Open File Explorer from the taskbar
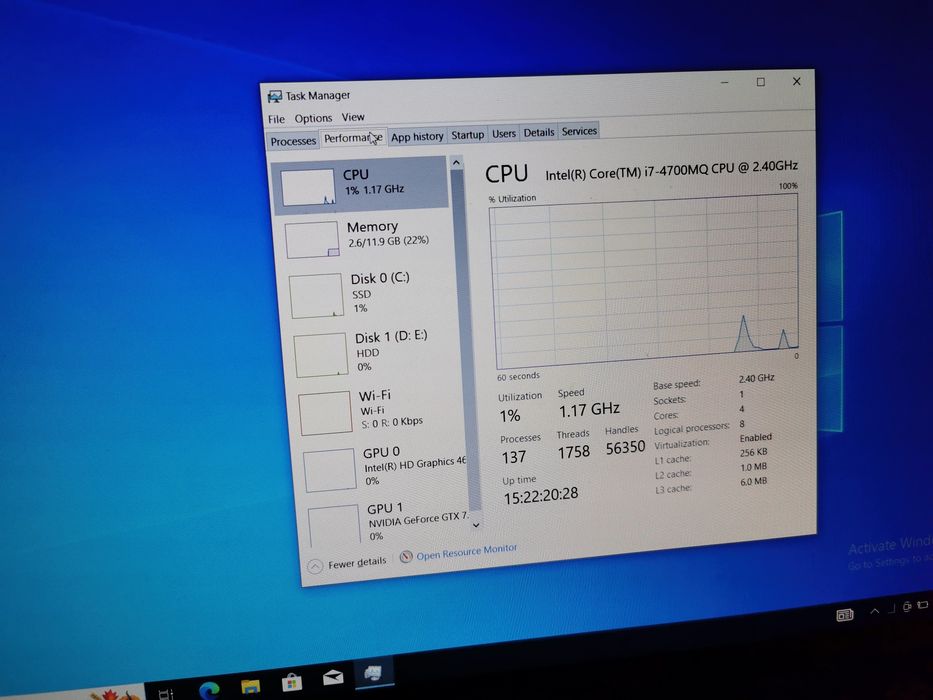 tap(251, 686)
